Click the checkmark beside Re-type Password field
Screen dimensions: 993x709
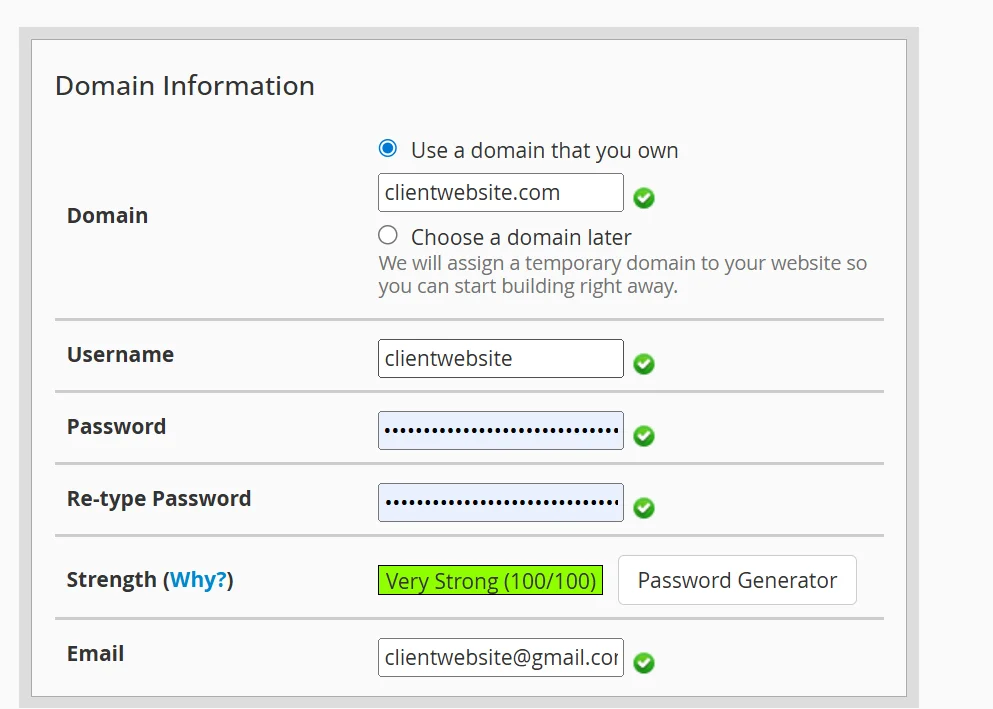[x=643, y=508]
